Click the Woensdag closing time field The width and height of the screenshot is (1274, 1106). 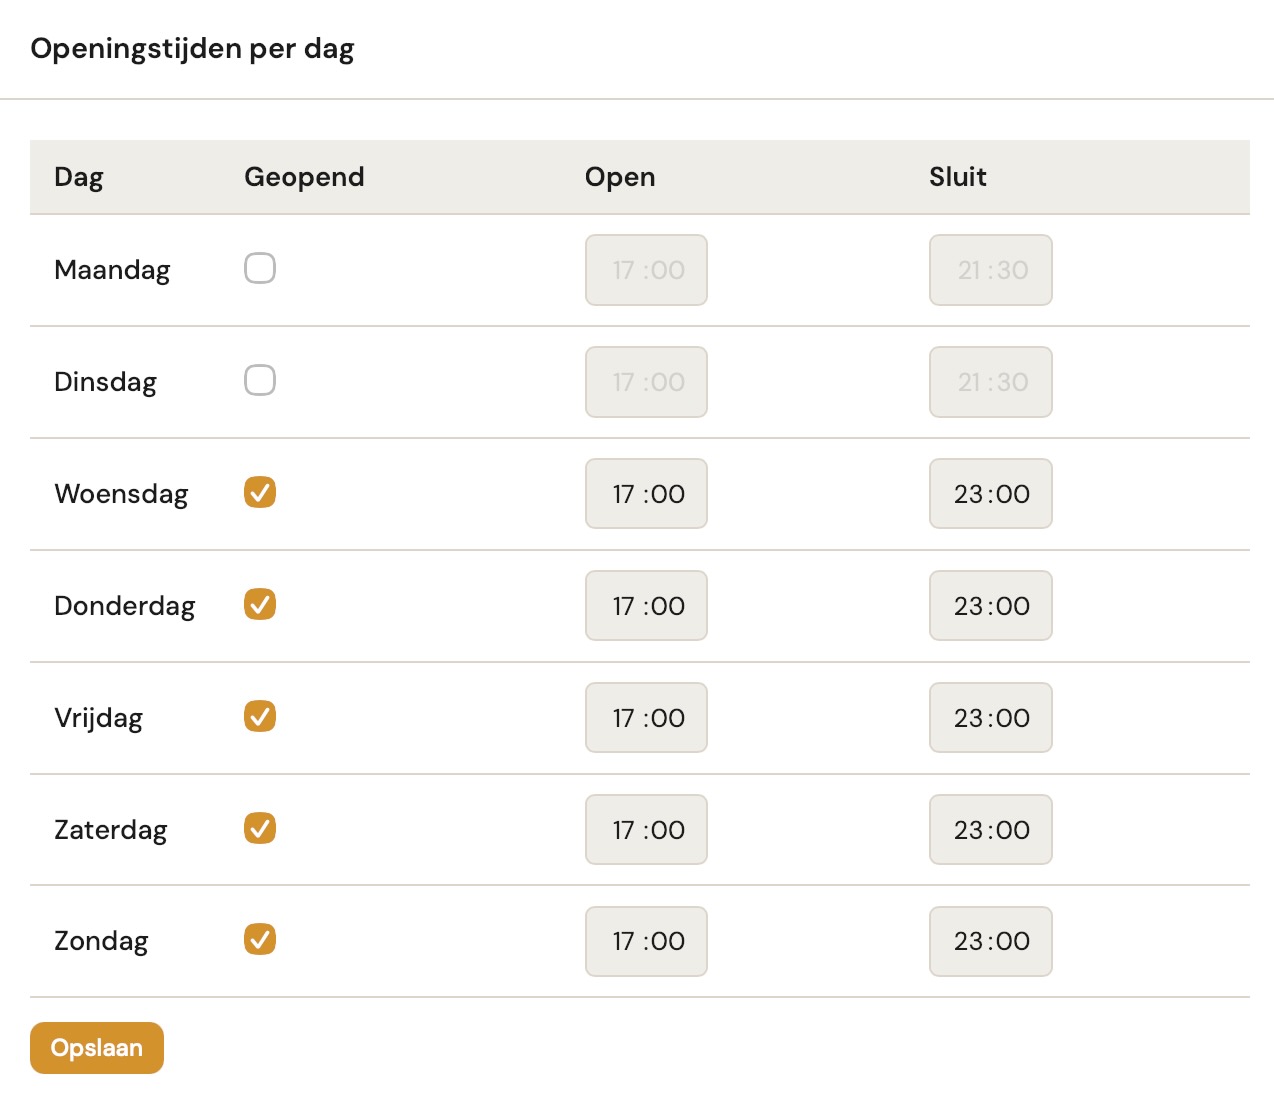click(x=990, y=493)
